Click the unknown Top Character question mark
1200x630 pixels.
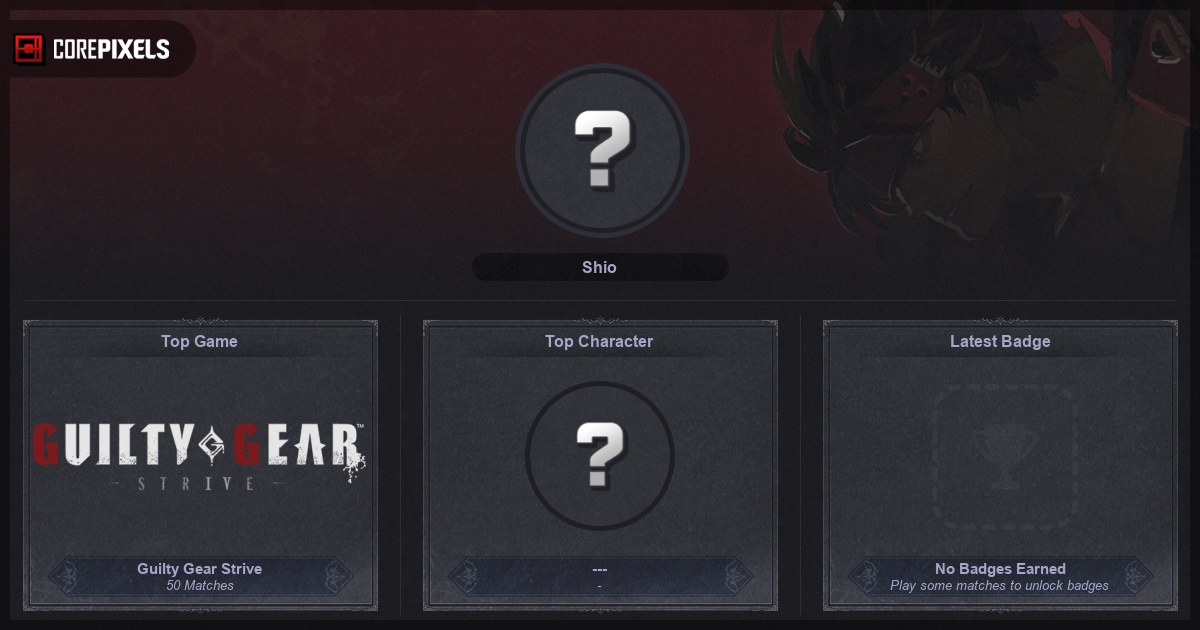(x=600, y=456)
